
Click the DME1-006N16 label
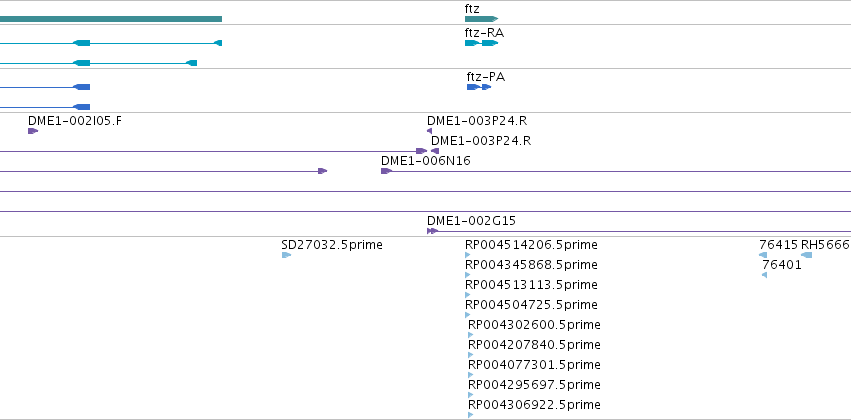tap(426, 161)
